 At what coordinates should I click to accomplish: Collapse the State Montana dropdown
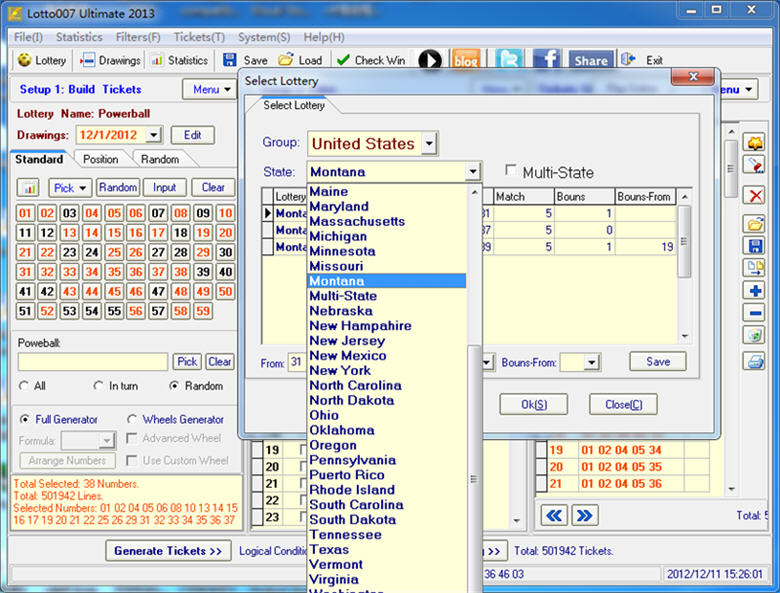click(473, 172)
